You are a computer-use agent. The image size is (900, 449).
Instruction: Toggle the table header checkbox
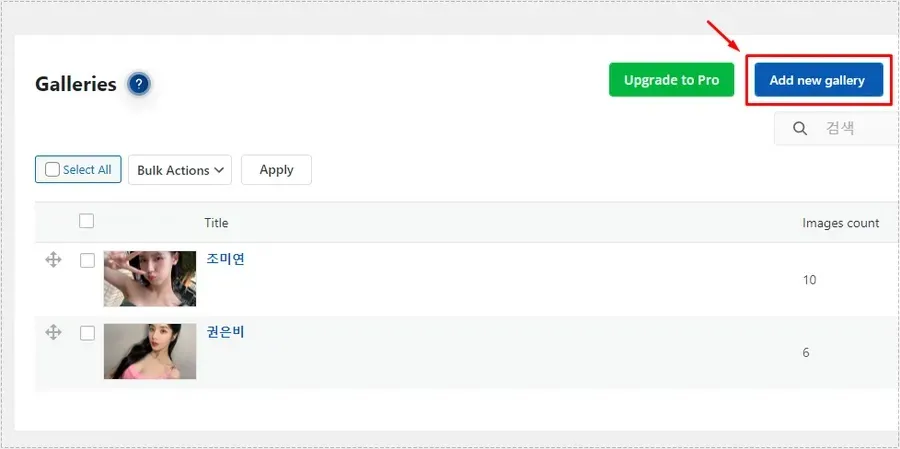[87, 221]
